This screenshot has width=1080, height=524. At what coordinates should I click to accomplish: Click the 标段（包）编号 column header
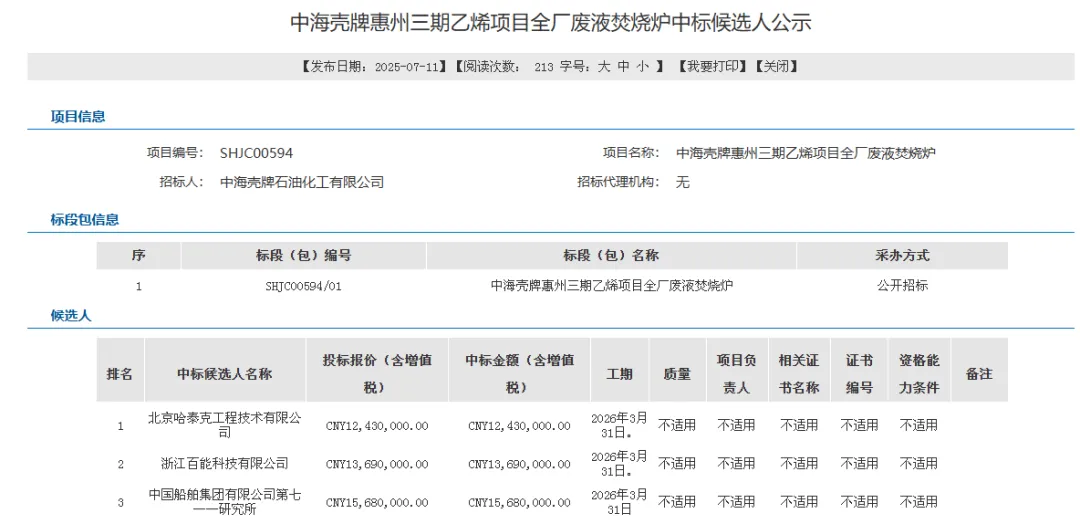303,255
